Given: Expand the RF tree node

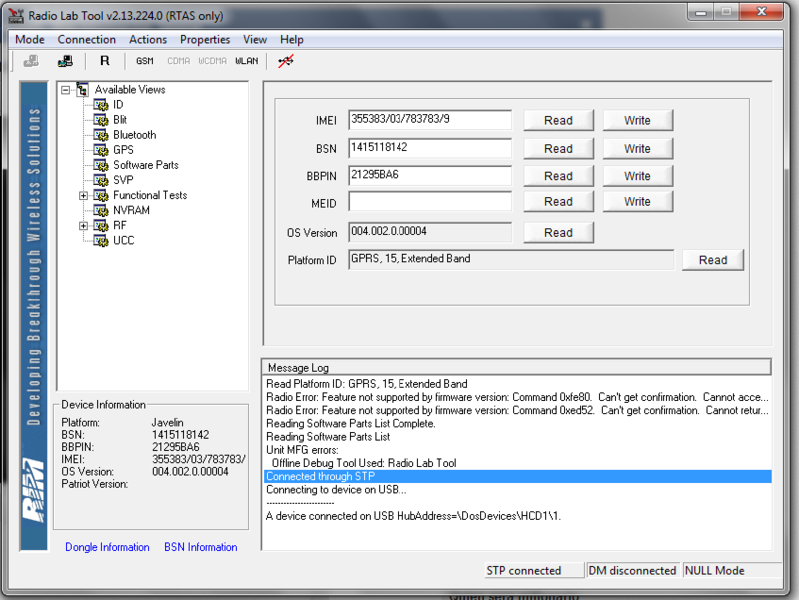Looking at the screenshot, I should [x=84, y=226].
